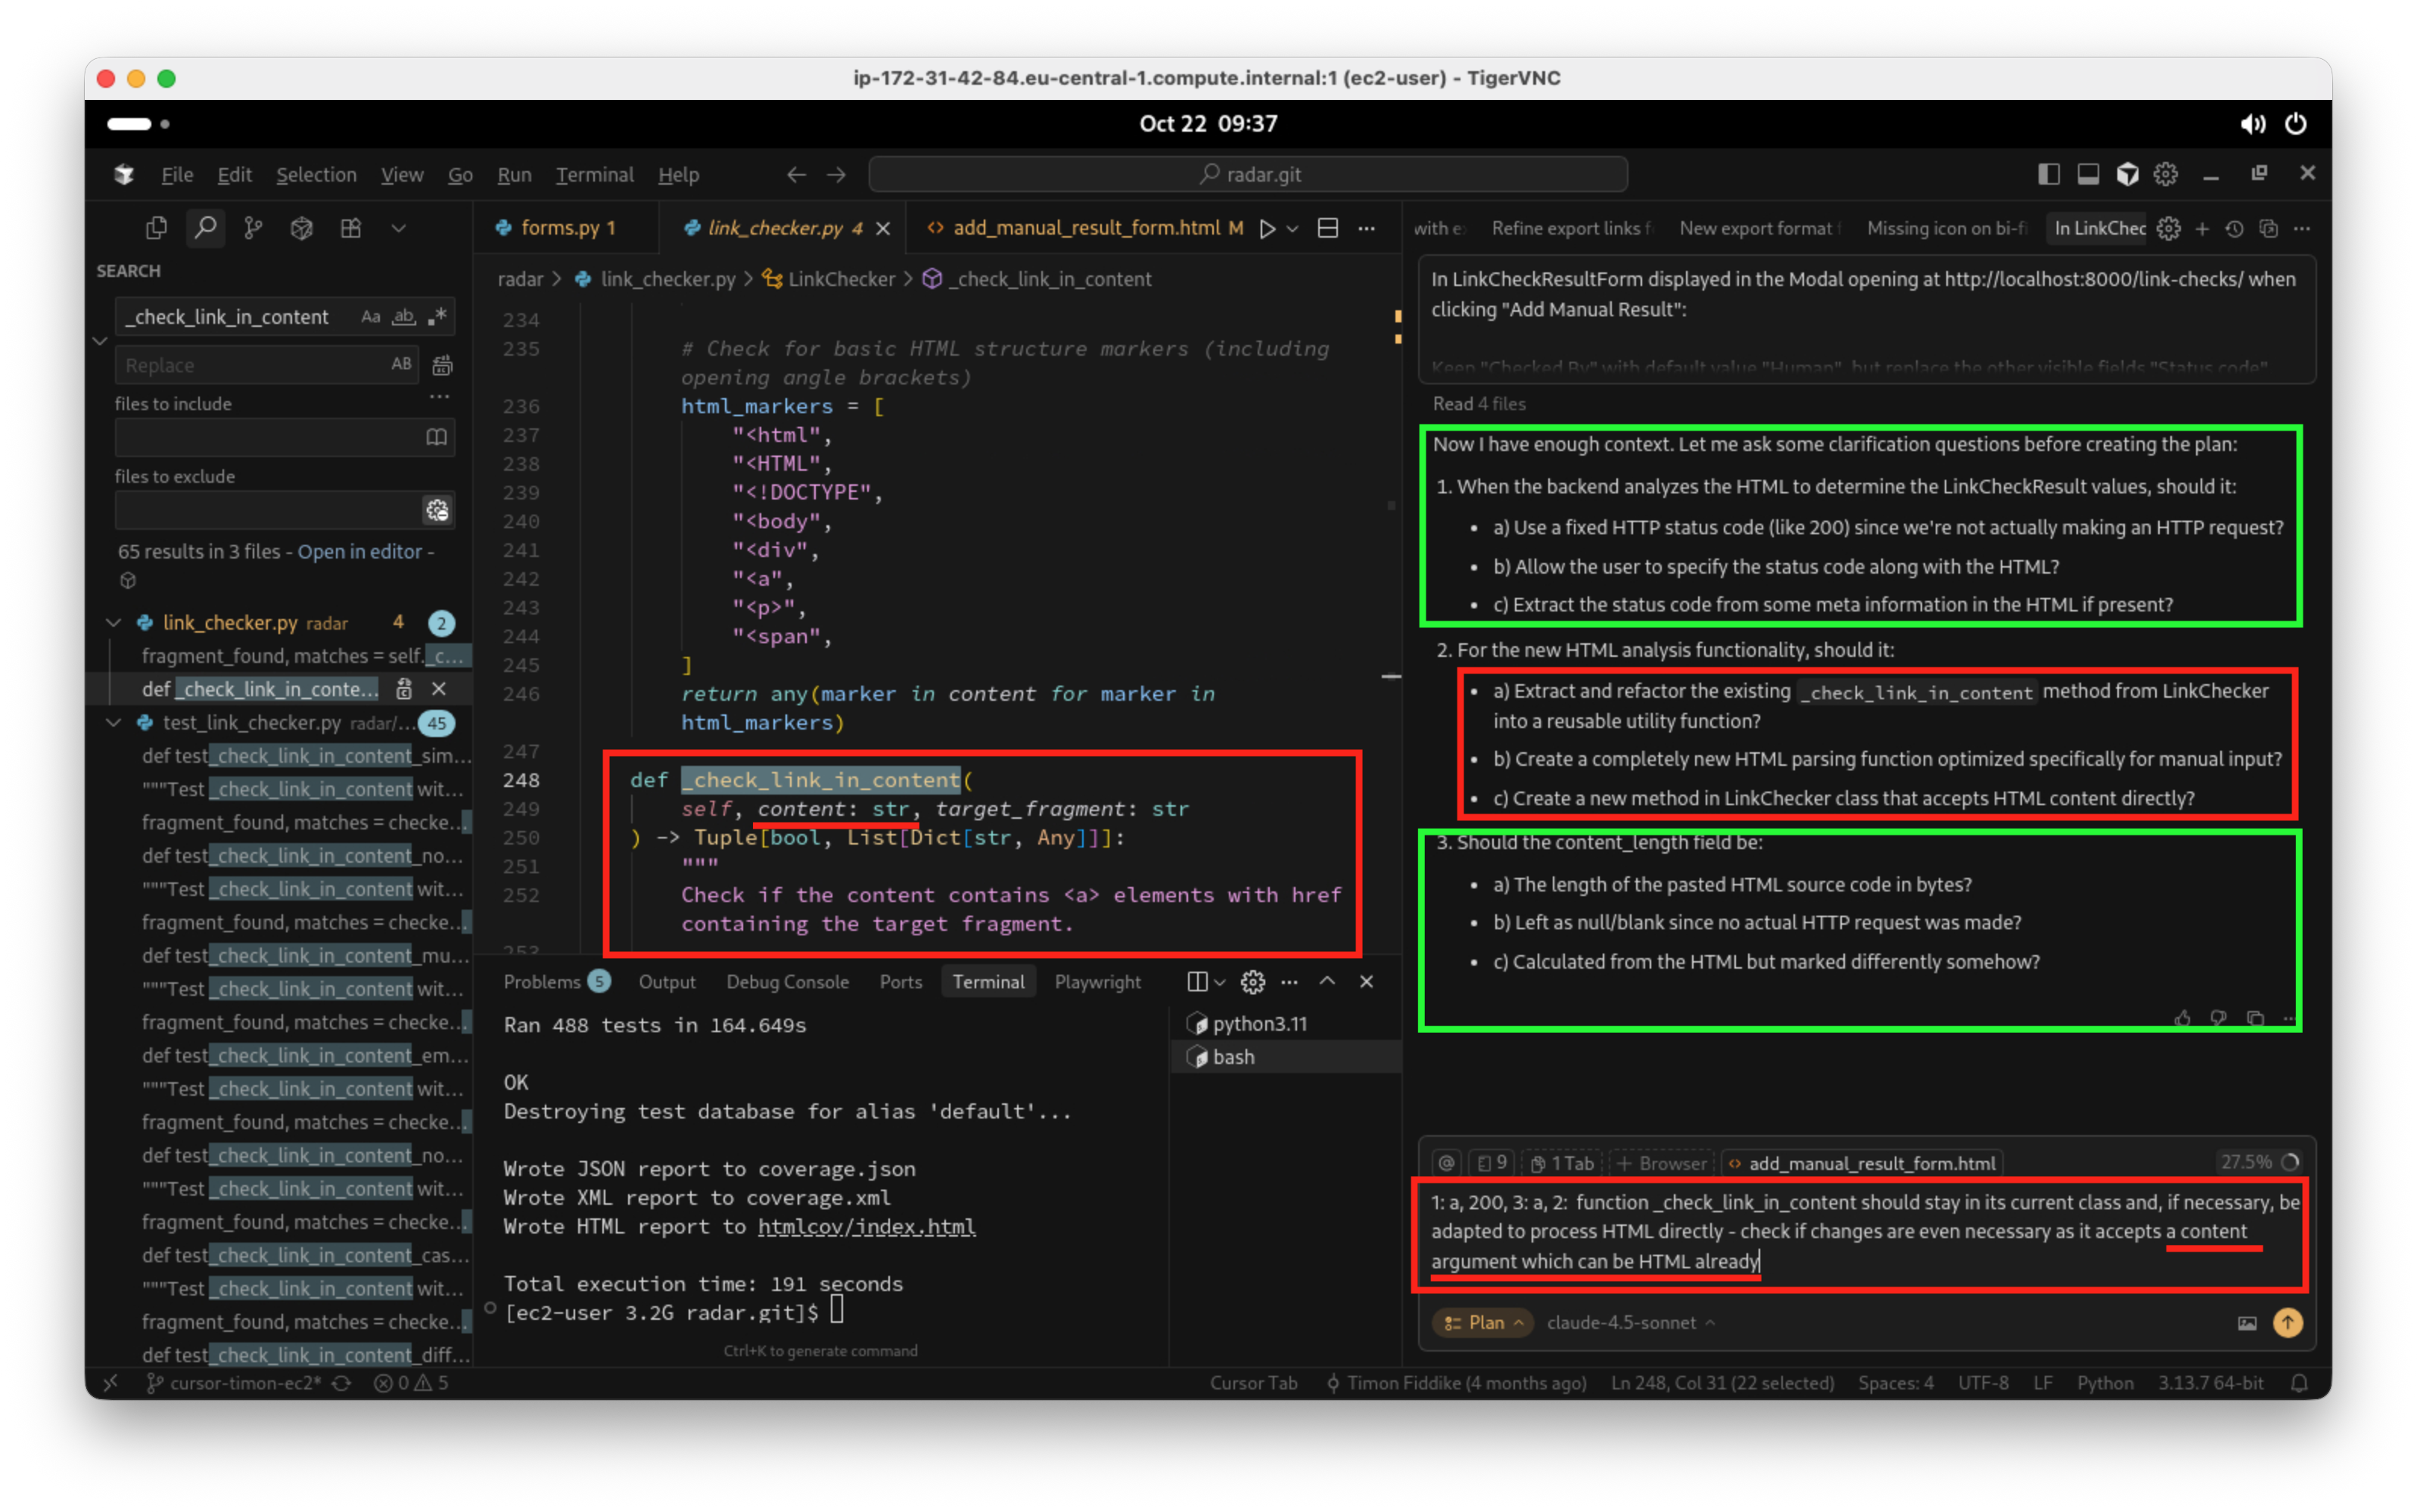Viewport: 2417px width, 1512px height.
Task: Open chat history clock icon
Action: [2234, 229]
